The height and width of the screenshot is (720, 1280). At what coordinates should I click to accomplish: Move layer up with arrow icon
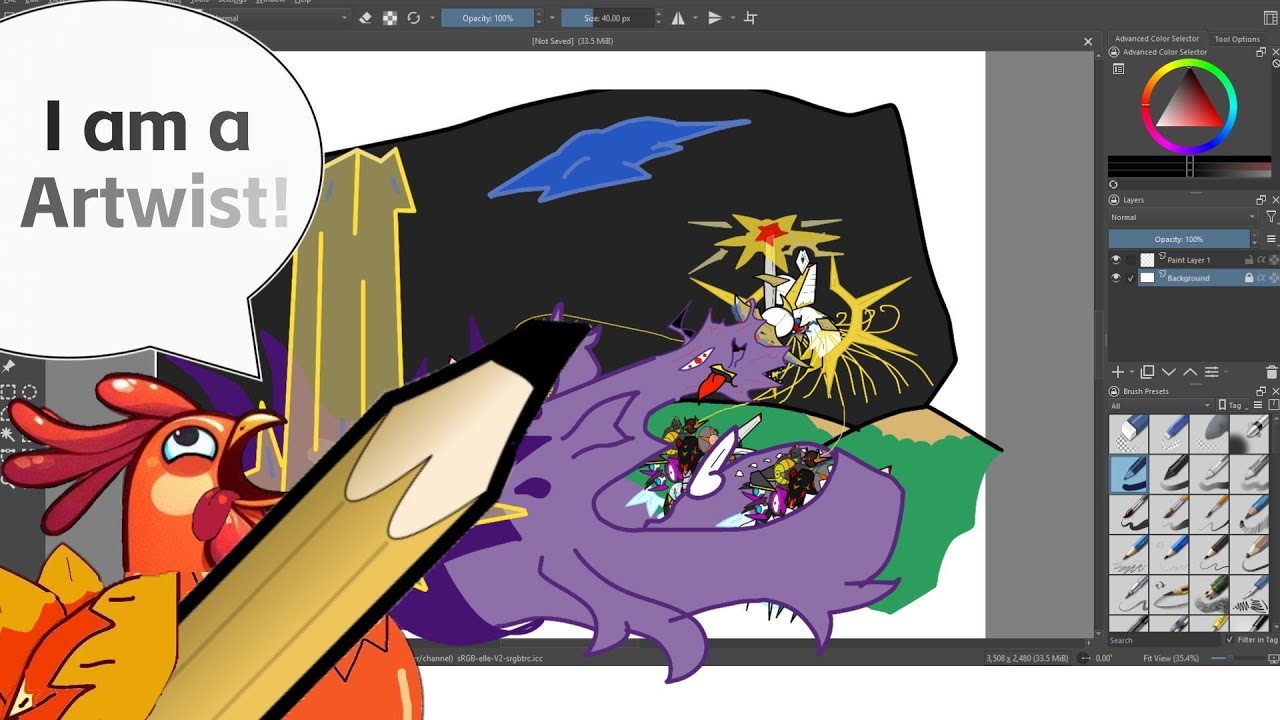1190,372
